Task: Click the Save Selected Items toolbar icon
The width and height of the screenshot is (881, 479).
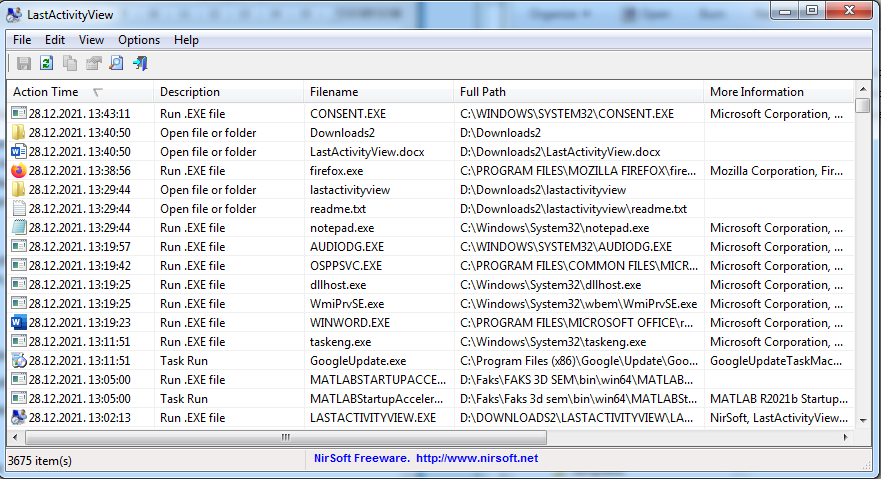Action: click(x=23, y=64)
